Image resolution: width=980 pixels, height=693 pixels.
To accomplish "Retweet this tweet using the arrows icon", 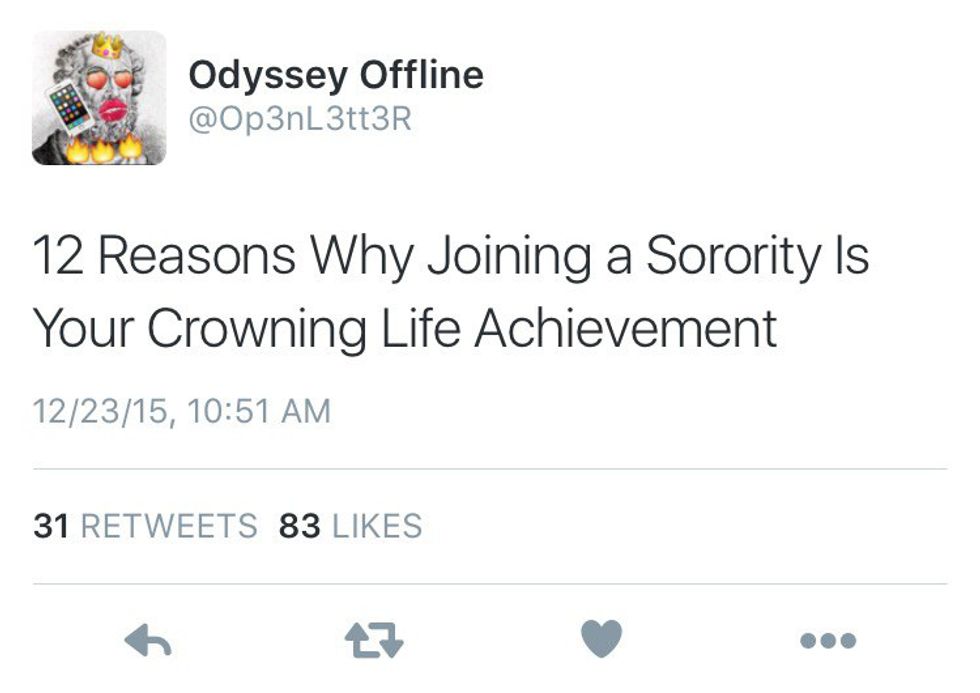I will [x=374, y=640].
